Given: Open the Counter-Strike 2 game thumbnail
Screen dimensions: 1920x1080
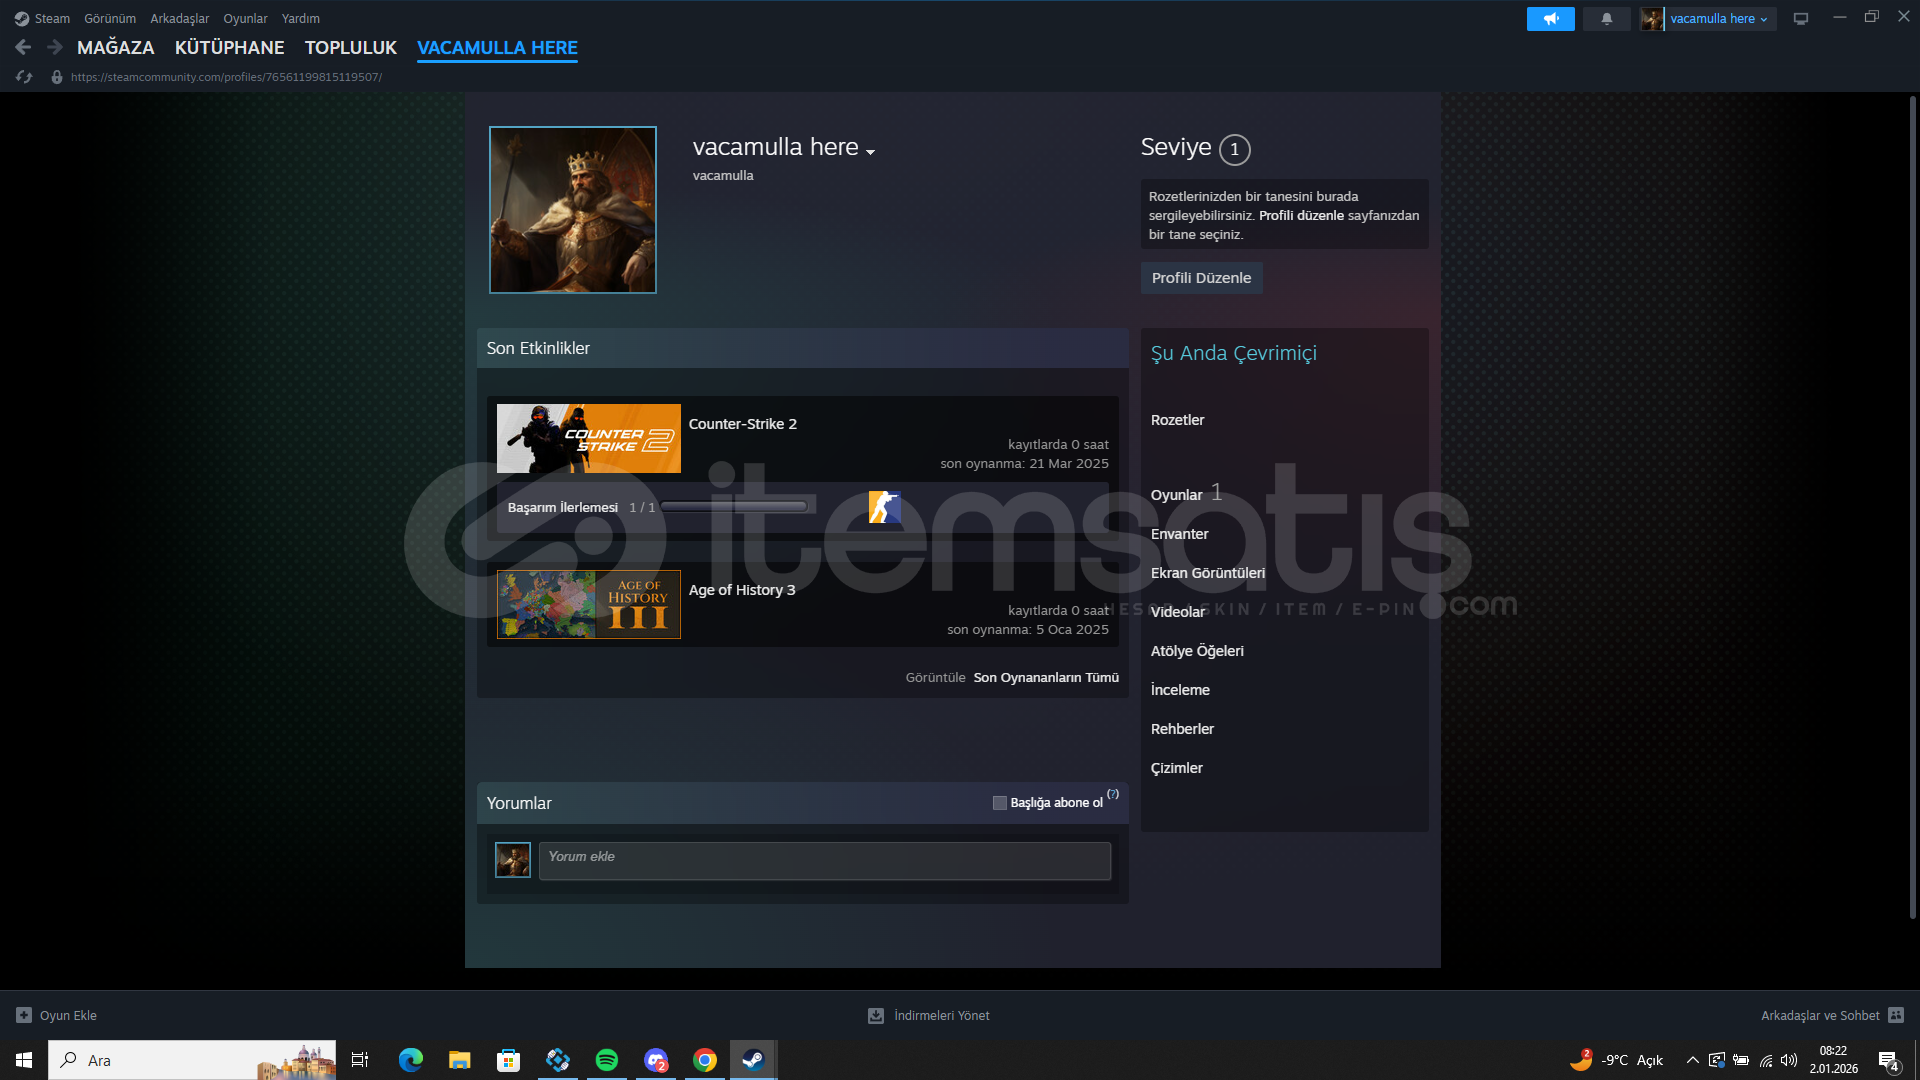Looking at the screenshot, I should (x=588, y=439).
